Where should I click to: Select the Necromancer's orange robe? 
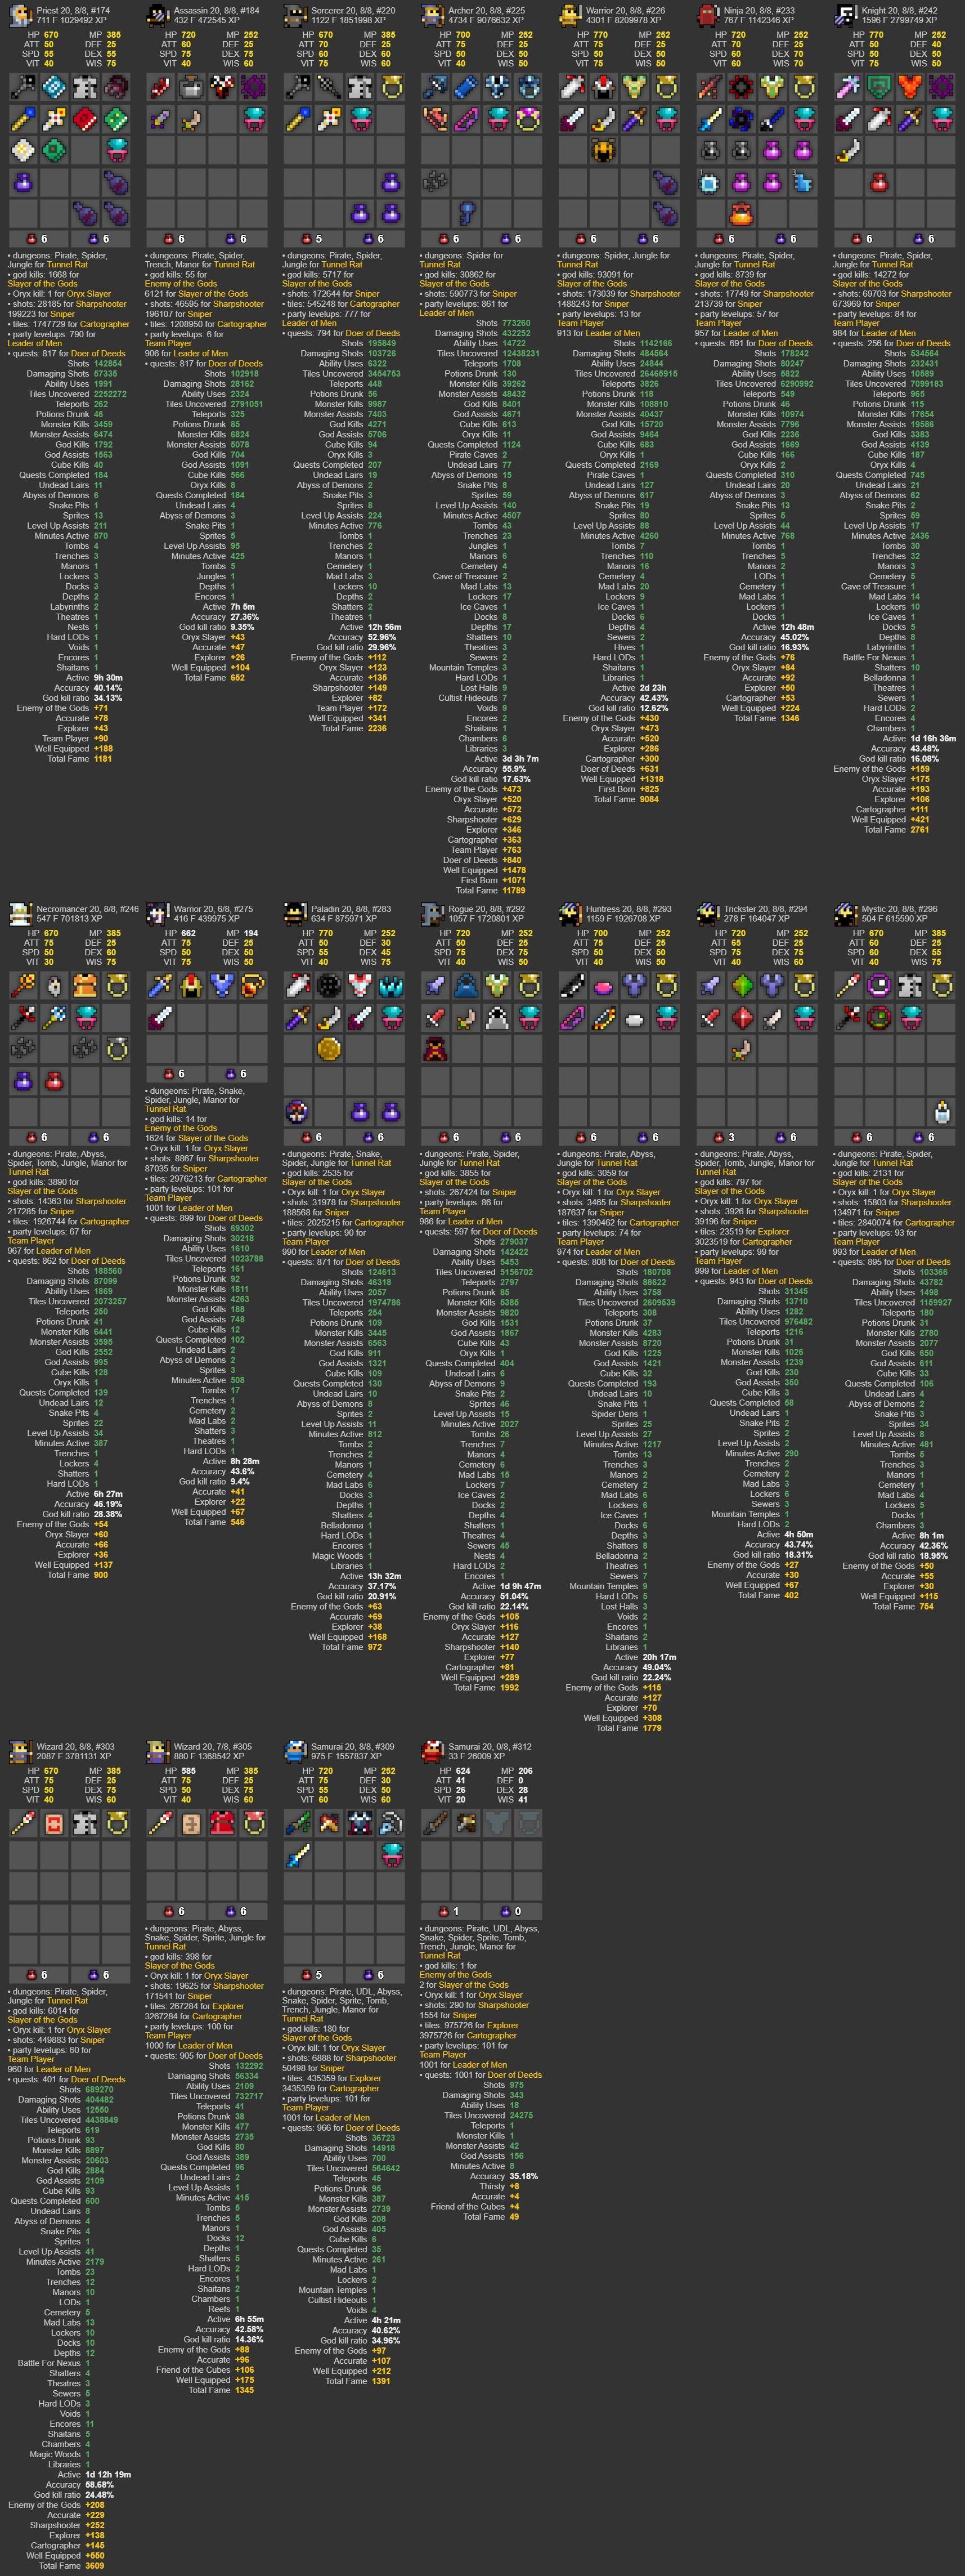click(x=86, y=985)
